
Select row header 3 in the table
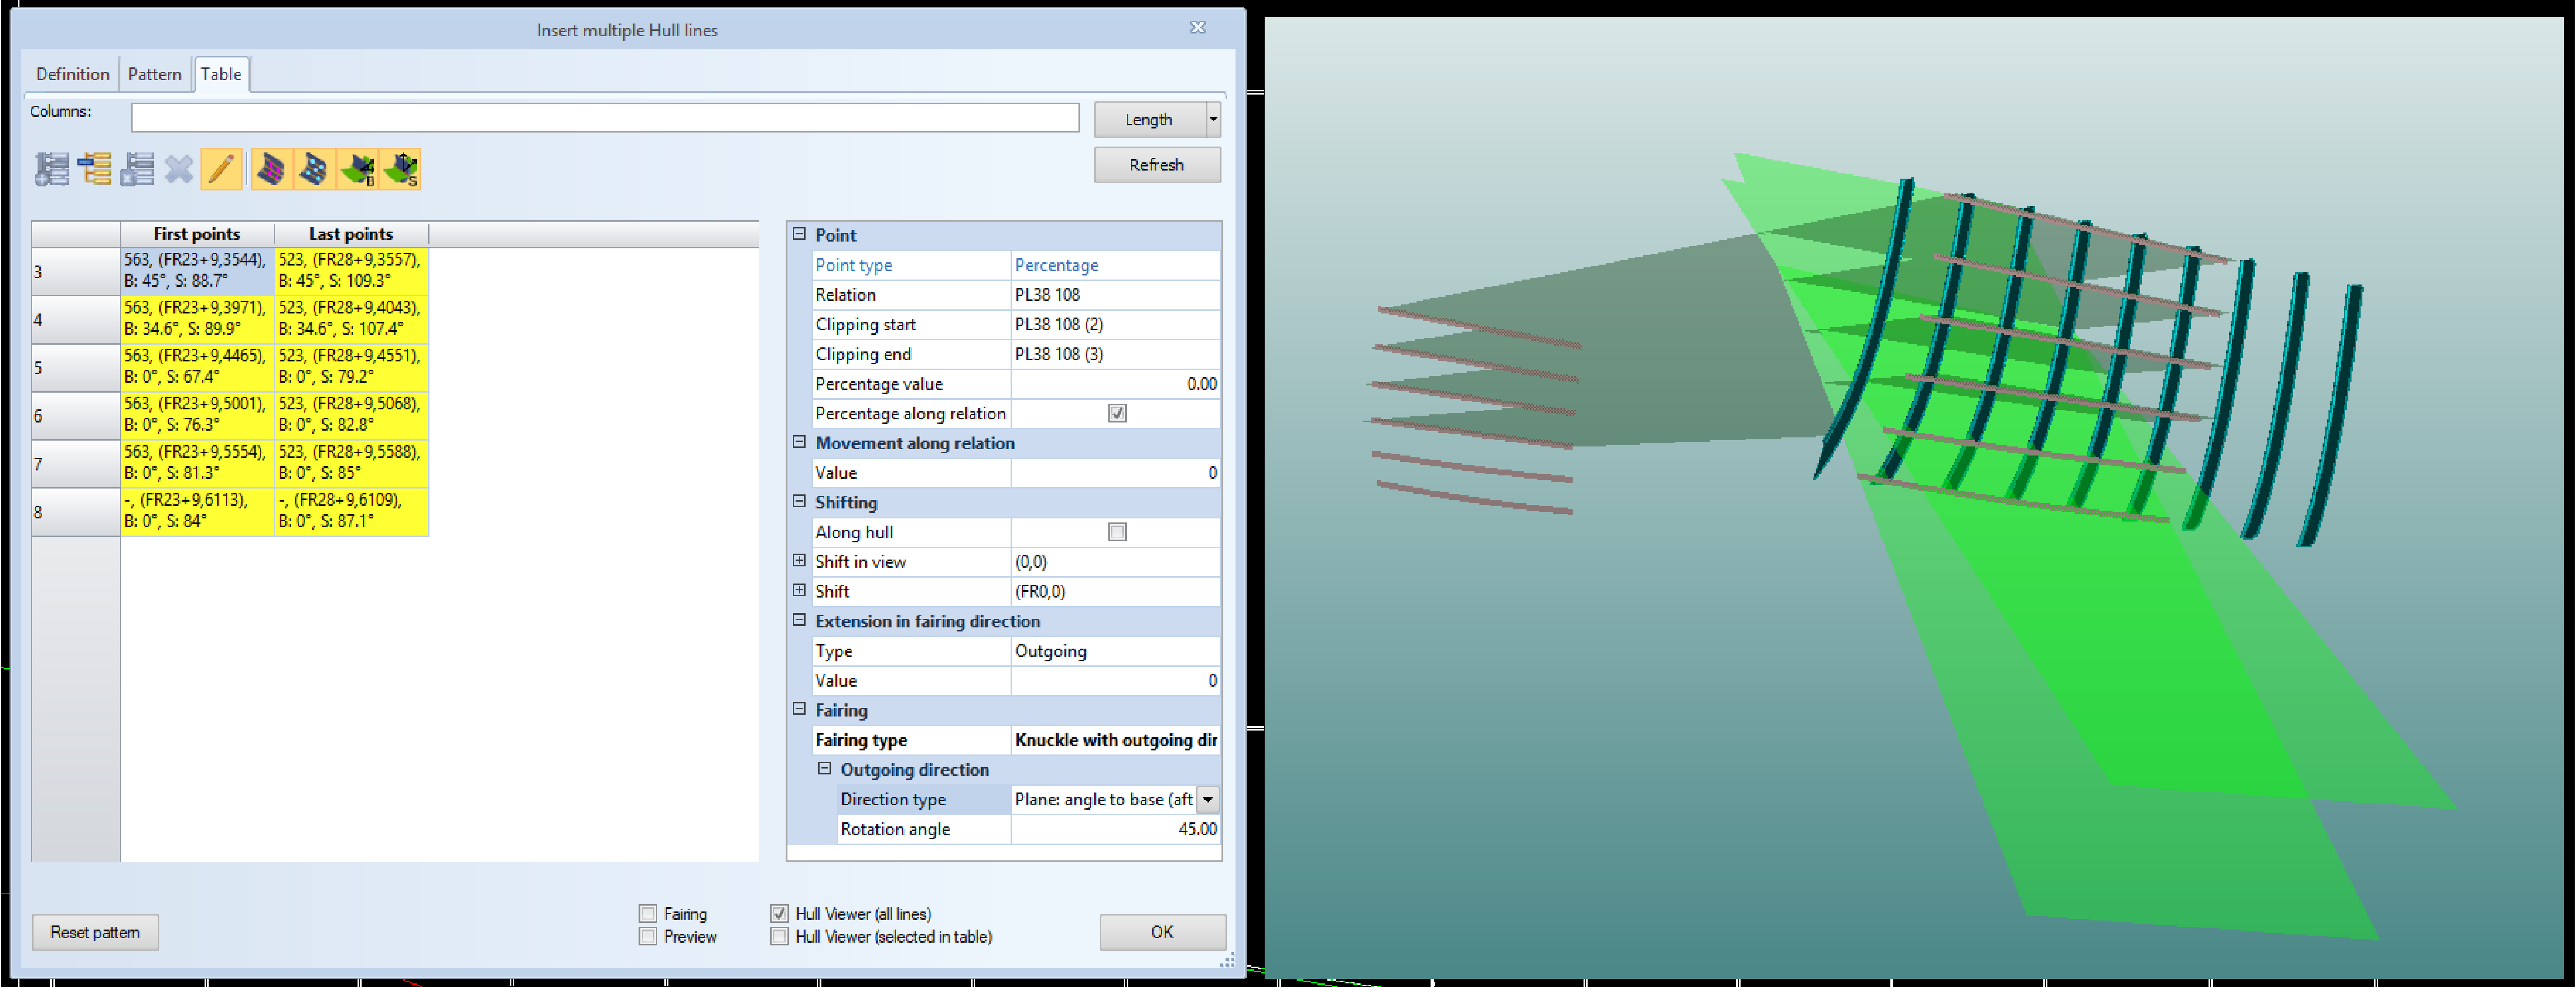(x=76, y=271)
